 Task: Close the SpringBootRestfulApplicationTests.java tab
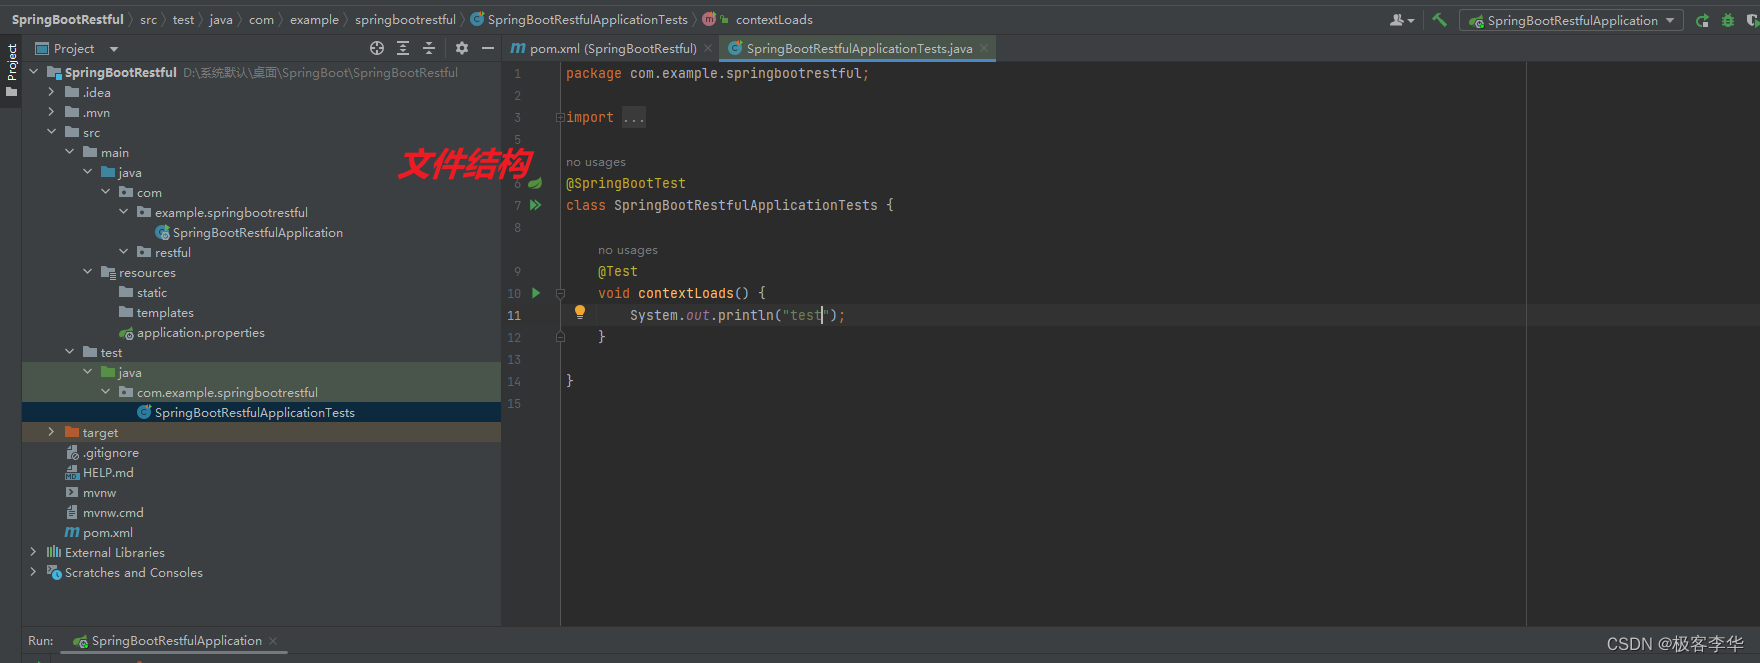(984, 48)
